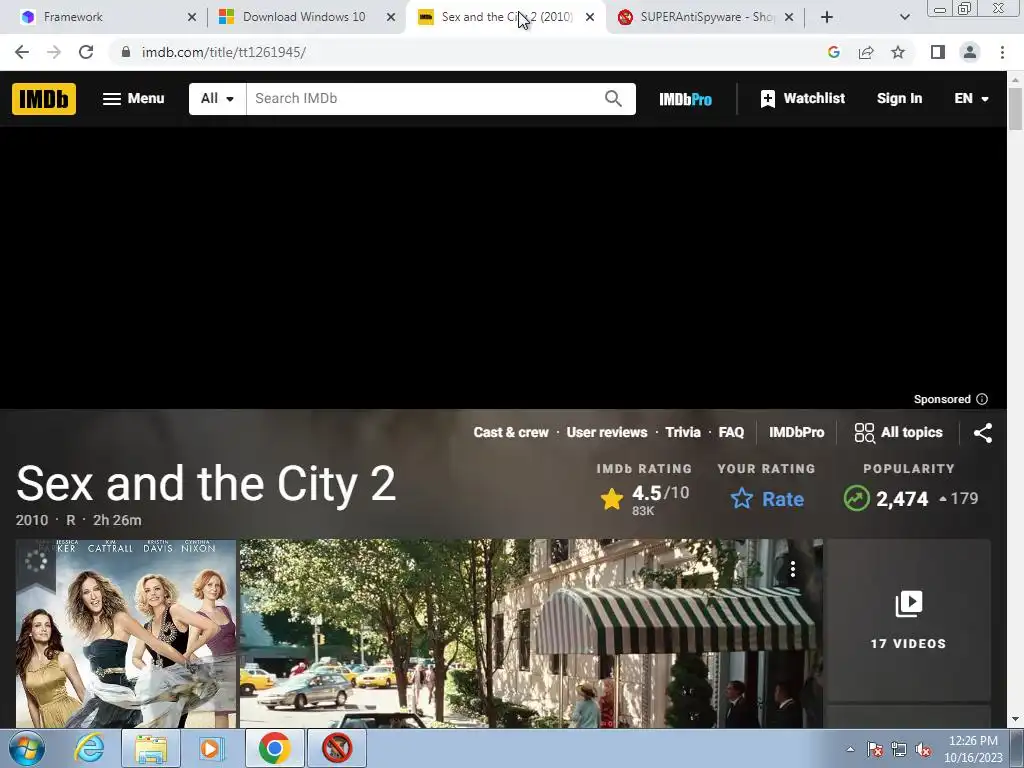The image size is (1024, 768).
Task: Click the yellow IMDb rating star
Action: 612,500
